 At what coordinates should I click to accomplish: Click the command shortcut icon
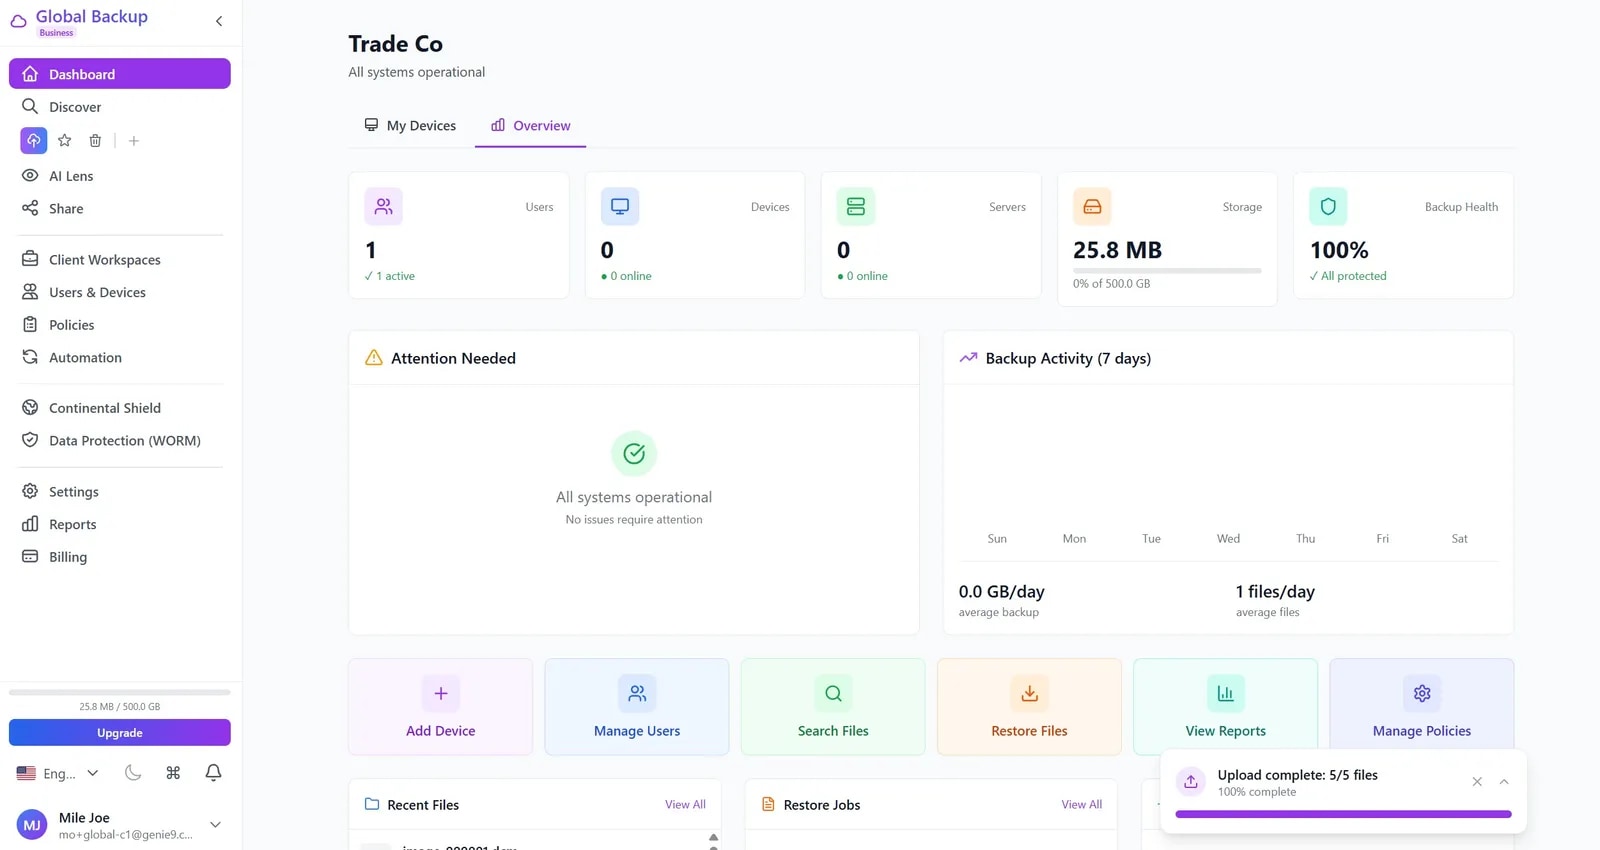[x=173, y=773]
